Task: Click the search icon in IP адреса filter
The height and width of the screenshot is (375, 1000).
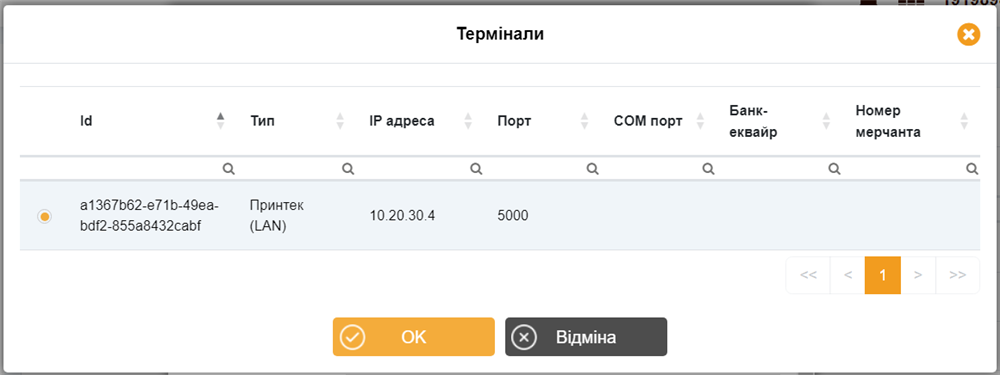Action: (475, 169)
